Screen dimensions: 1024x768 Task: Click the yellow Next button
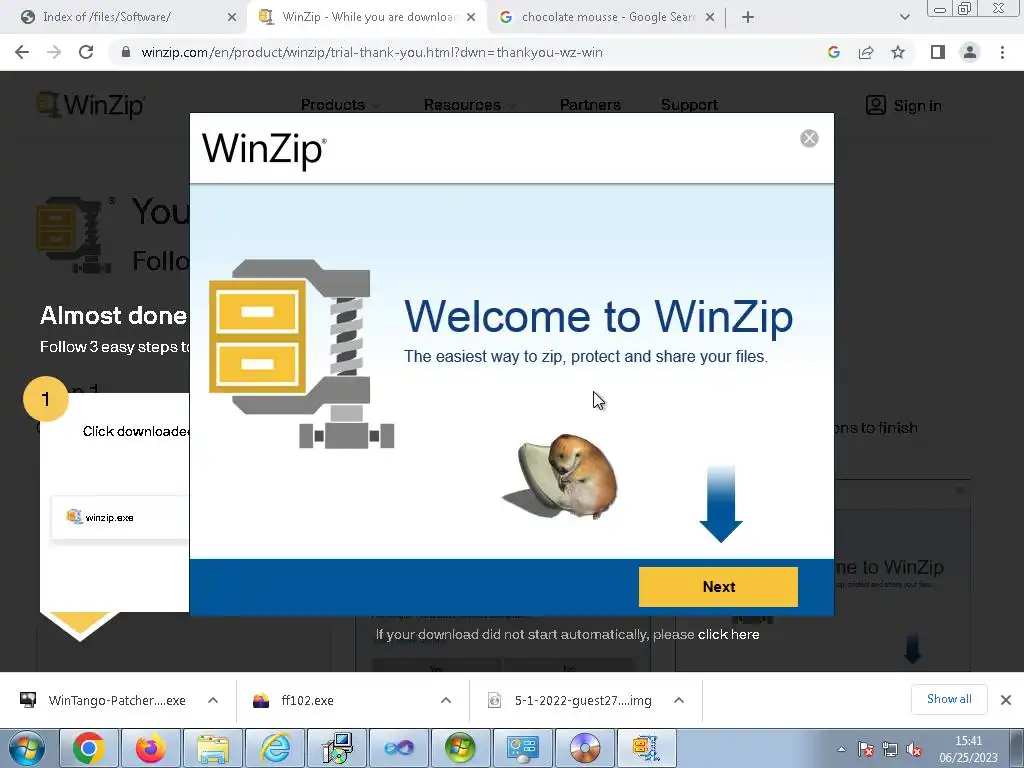718,586
